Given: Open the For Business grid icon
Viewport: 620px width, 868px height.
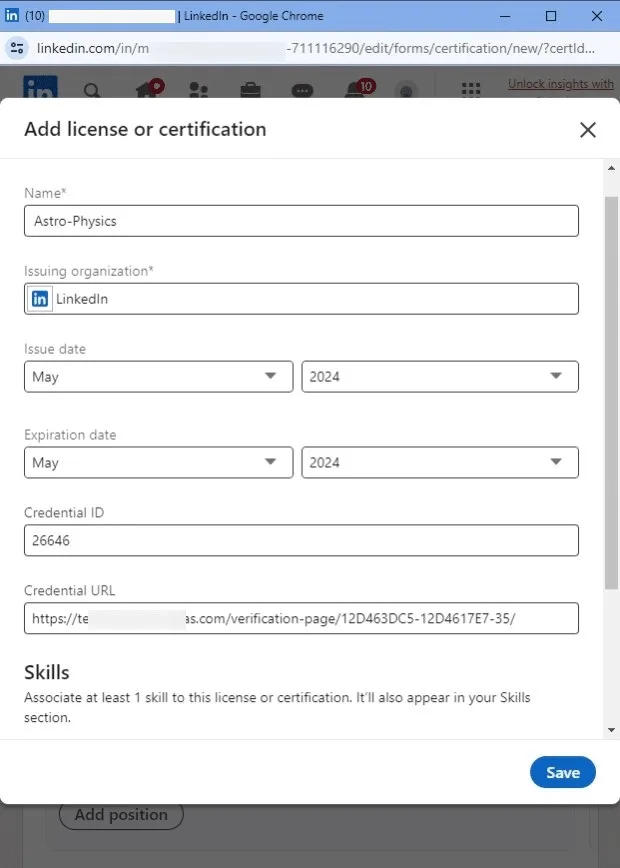Looking at the screenshot, I should [x=471, y=90].
